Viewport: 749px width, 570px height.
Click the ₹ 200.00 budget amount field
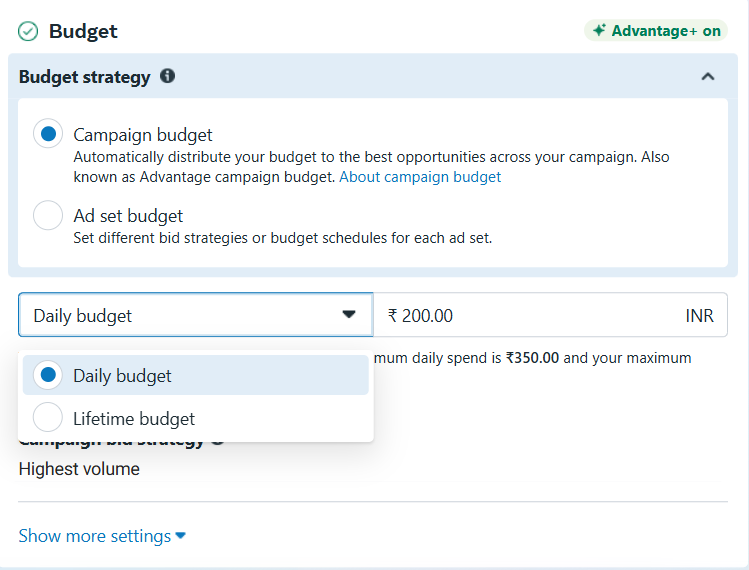pos(550,315)
